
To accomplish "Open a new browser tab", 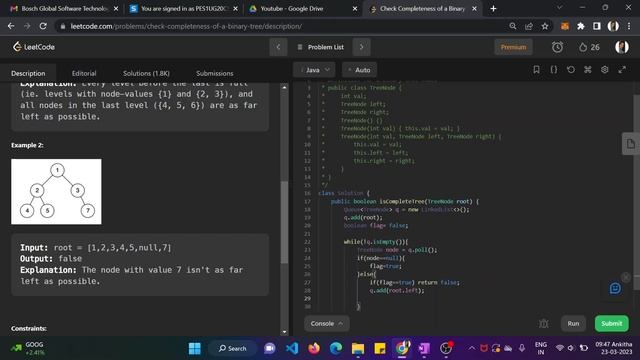I will click(x=493, y=9).
